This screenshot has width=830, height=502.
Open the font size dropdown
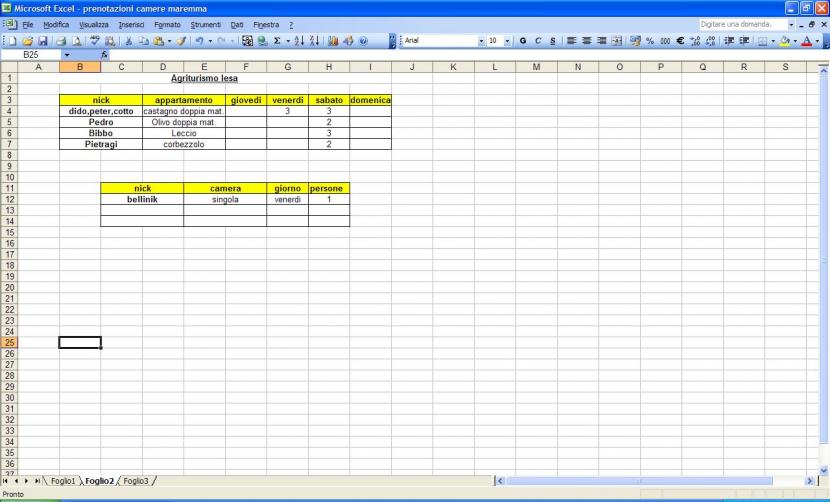(507, 41)
